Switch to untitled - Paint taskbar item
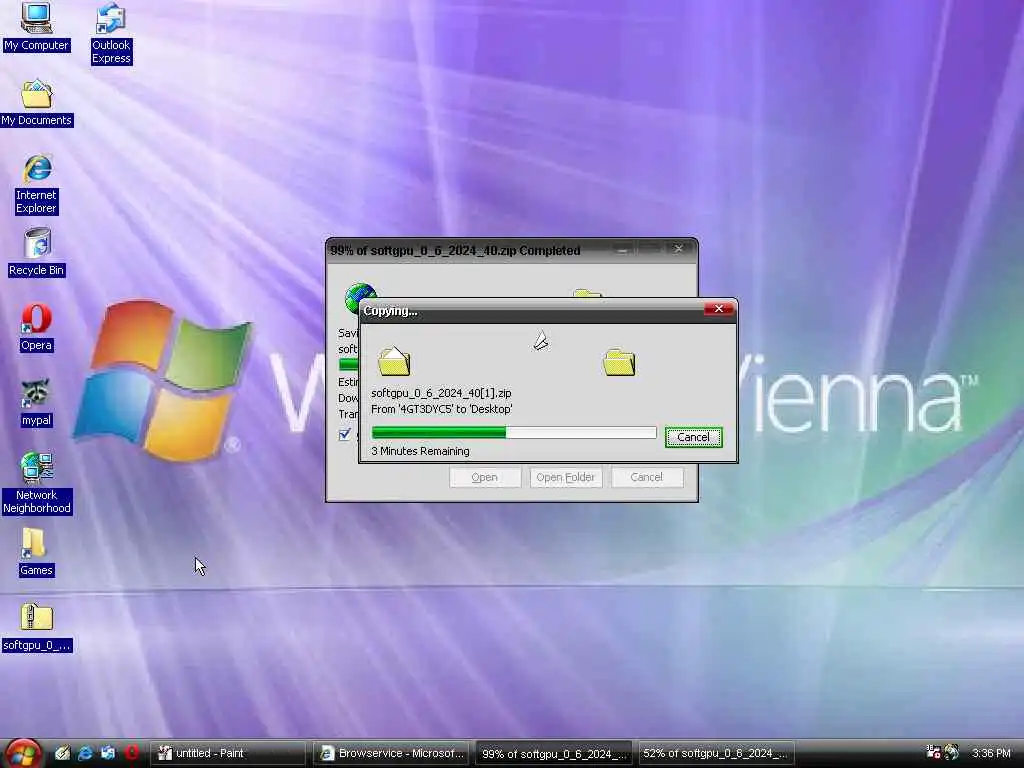 point(227,753)
